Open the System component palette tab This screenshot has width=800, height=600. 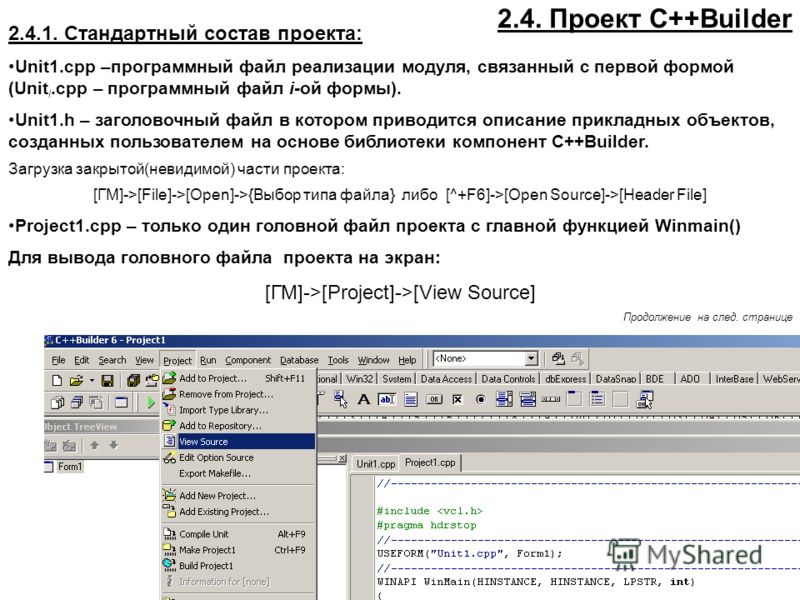pyautogui.click(x=397, y=379)
